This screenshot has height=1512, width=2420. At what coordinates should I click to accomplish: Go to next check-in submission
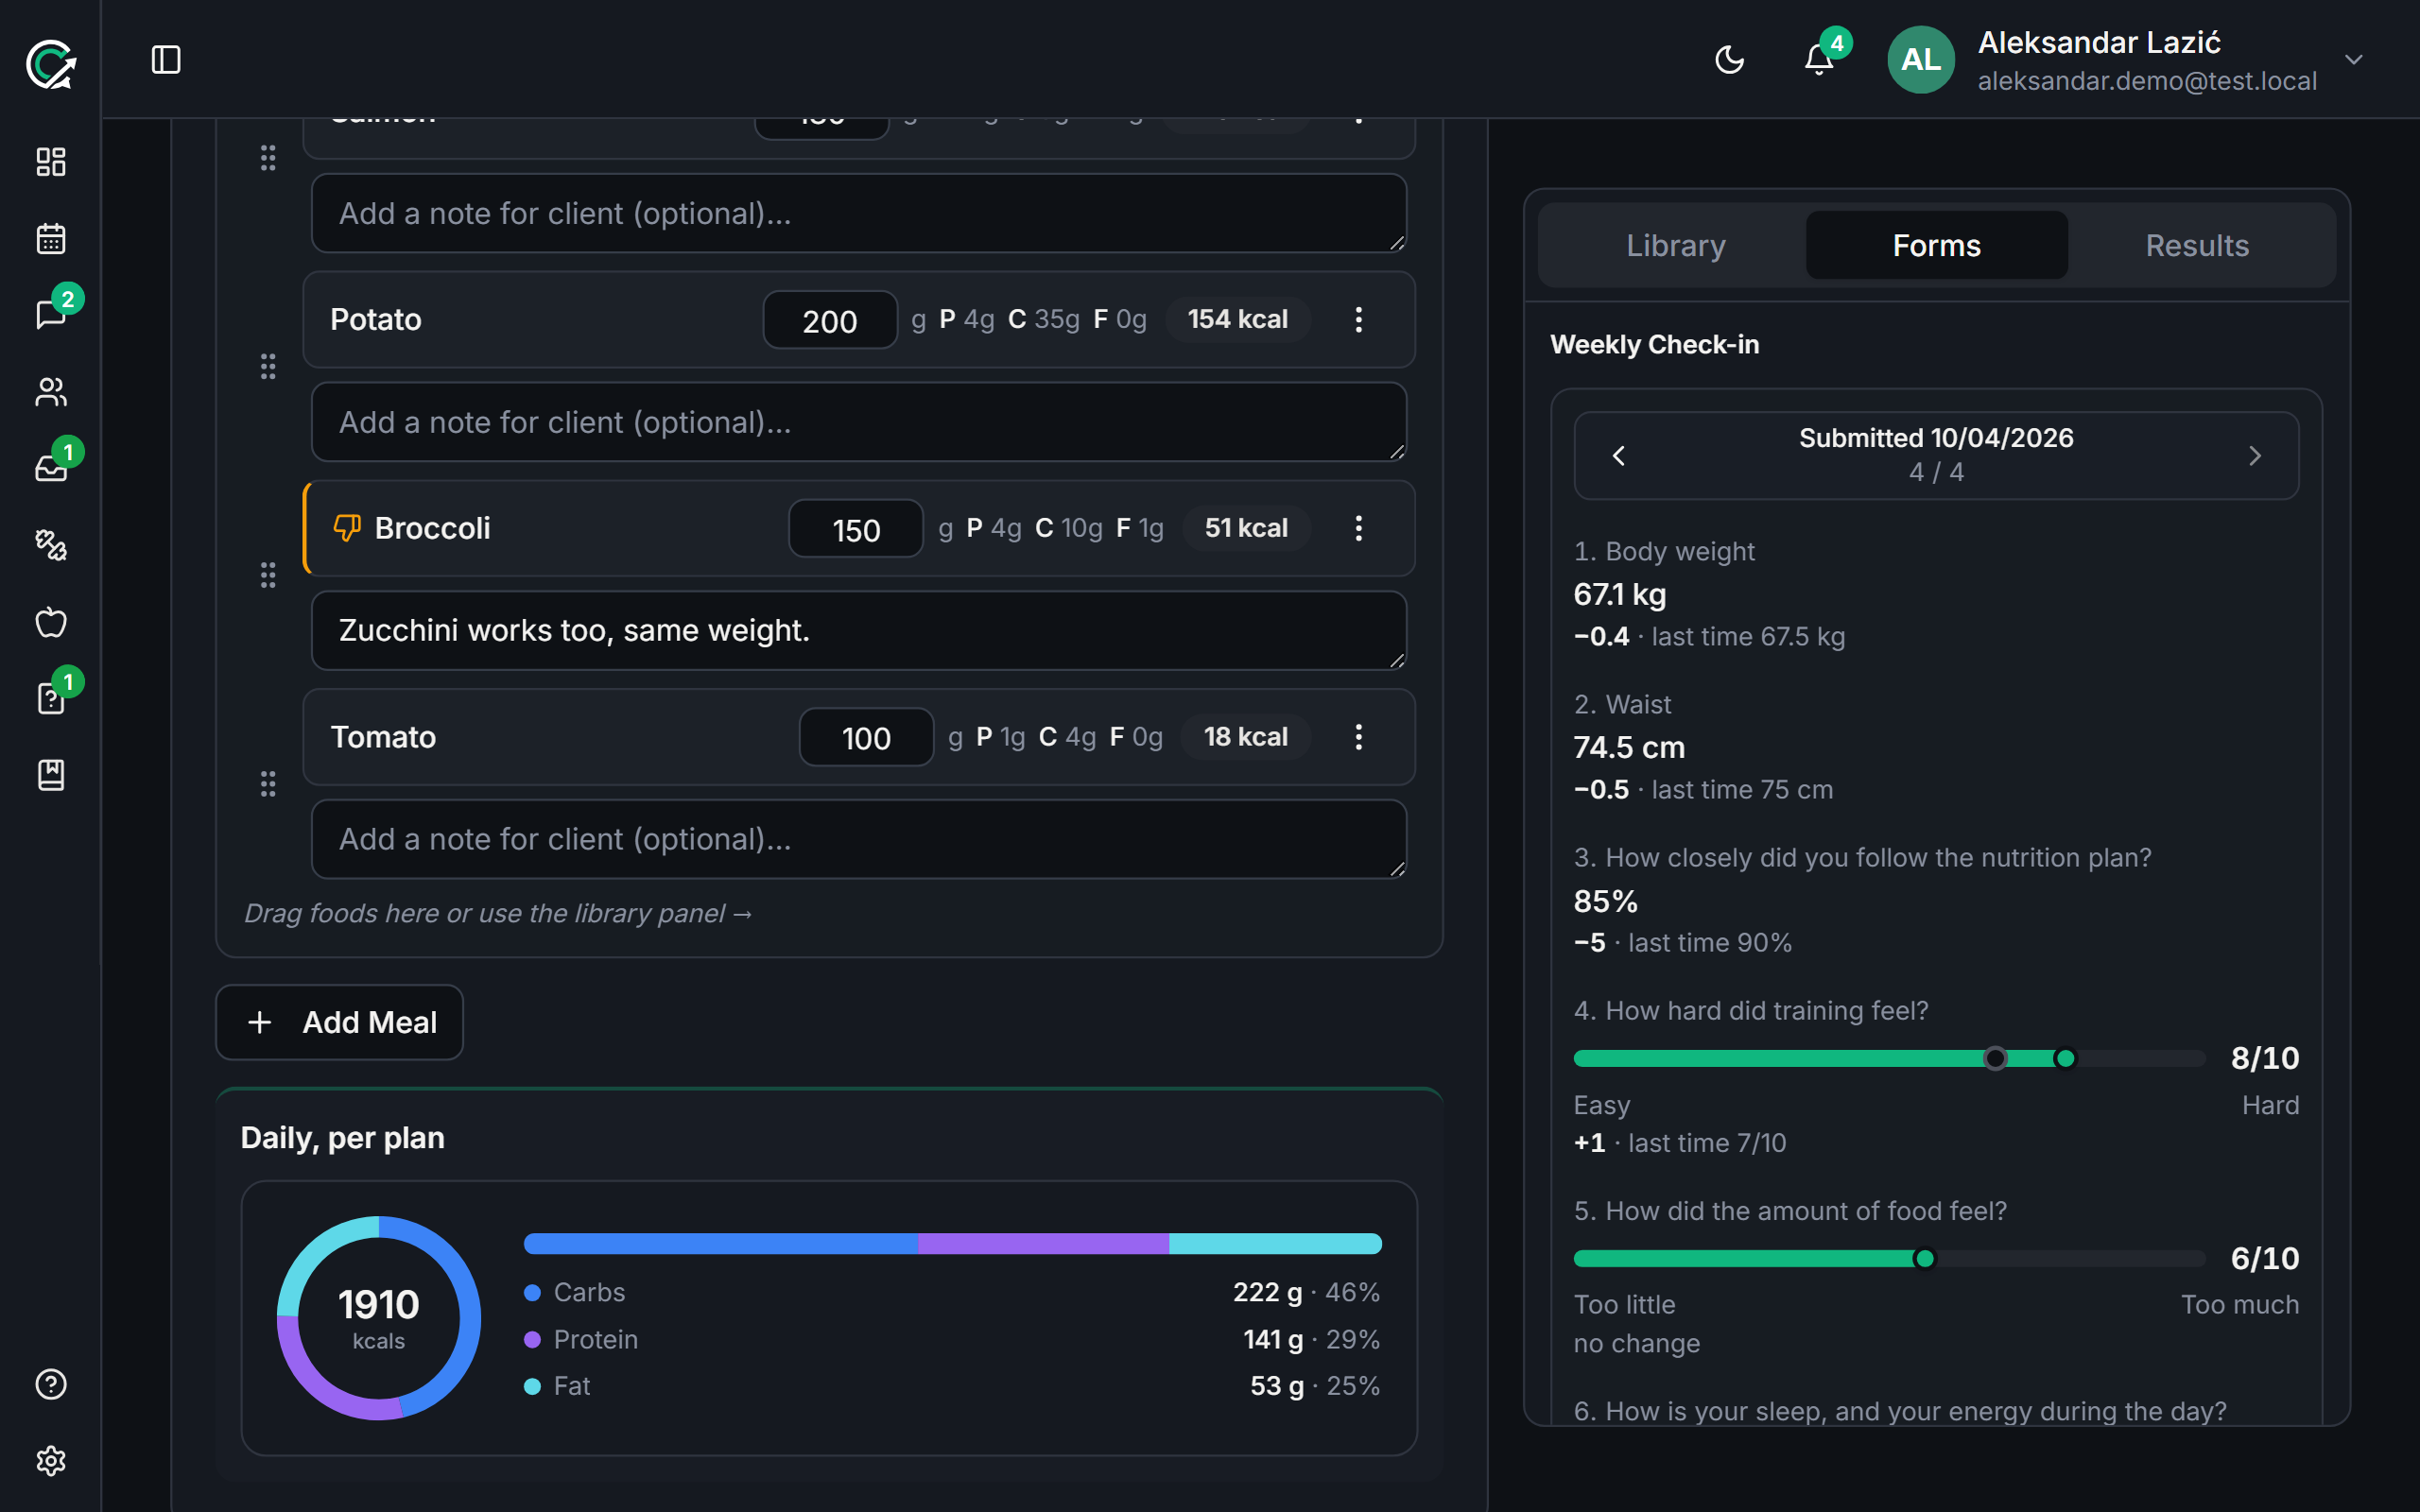(2255, 456)
